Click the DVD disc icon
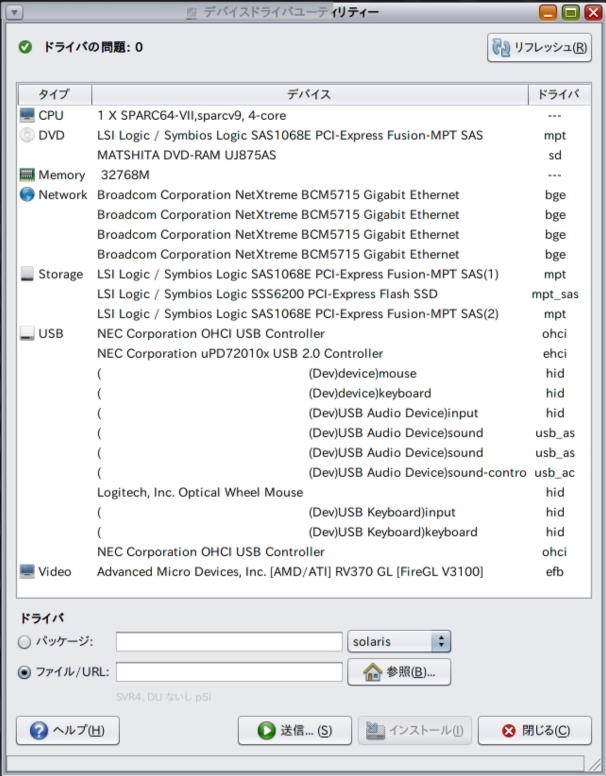This screenshot has height=776, width=606. tap(26, 135)
